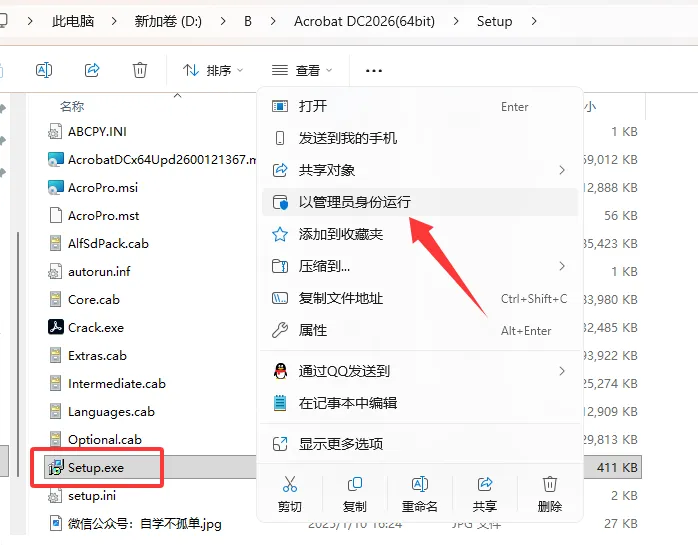Select Add to favorites (添加到收藏夹)

420,234
